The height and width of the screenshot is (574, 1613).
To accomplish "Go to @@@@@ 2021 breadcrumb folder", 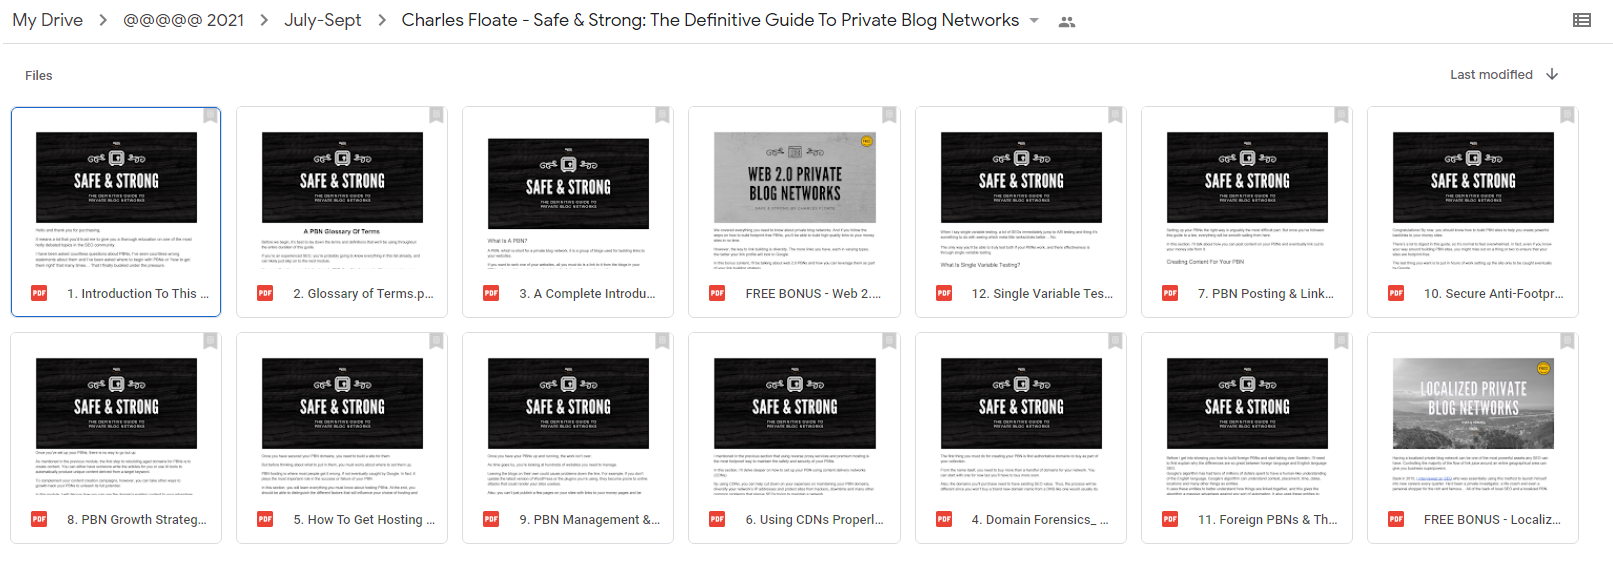I will (183, 20).
